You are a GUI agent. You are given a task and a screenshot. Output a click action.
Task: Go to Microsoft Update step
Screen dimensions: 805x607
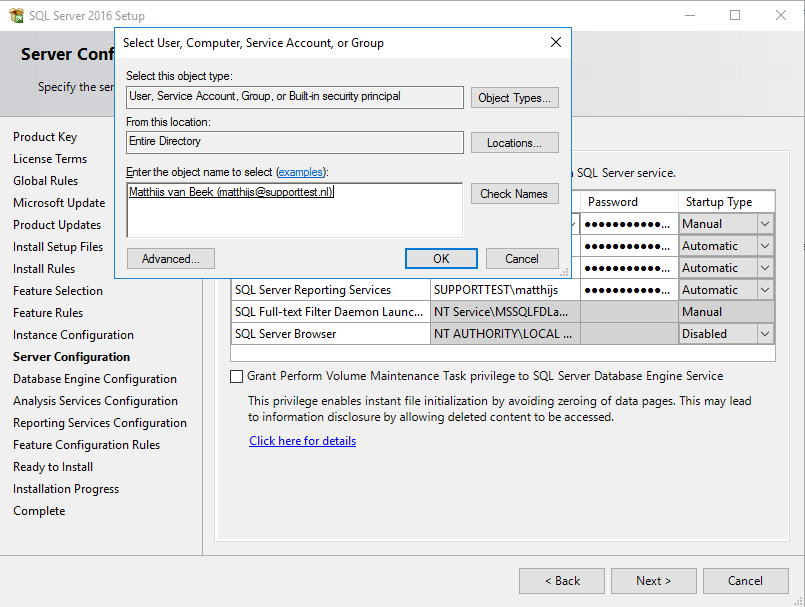point(59,203)
